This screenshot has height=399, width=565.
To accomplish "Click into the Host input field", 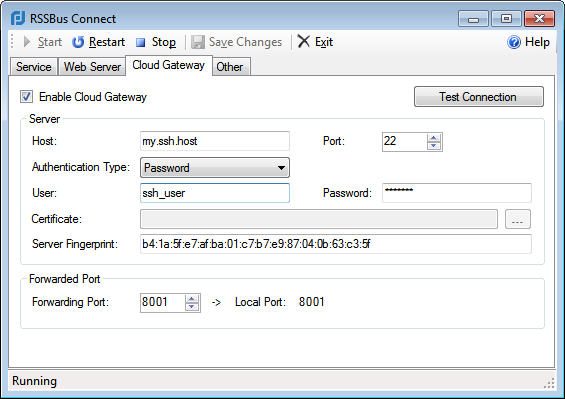I will click(215, 141).
